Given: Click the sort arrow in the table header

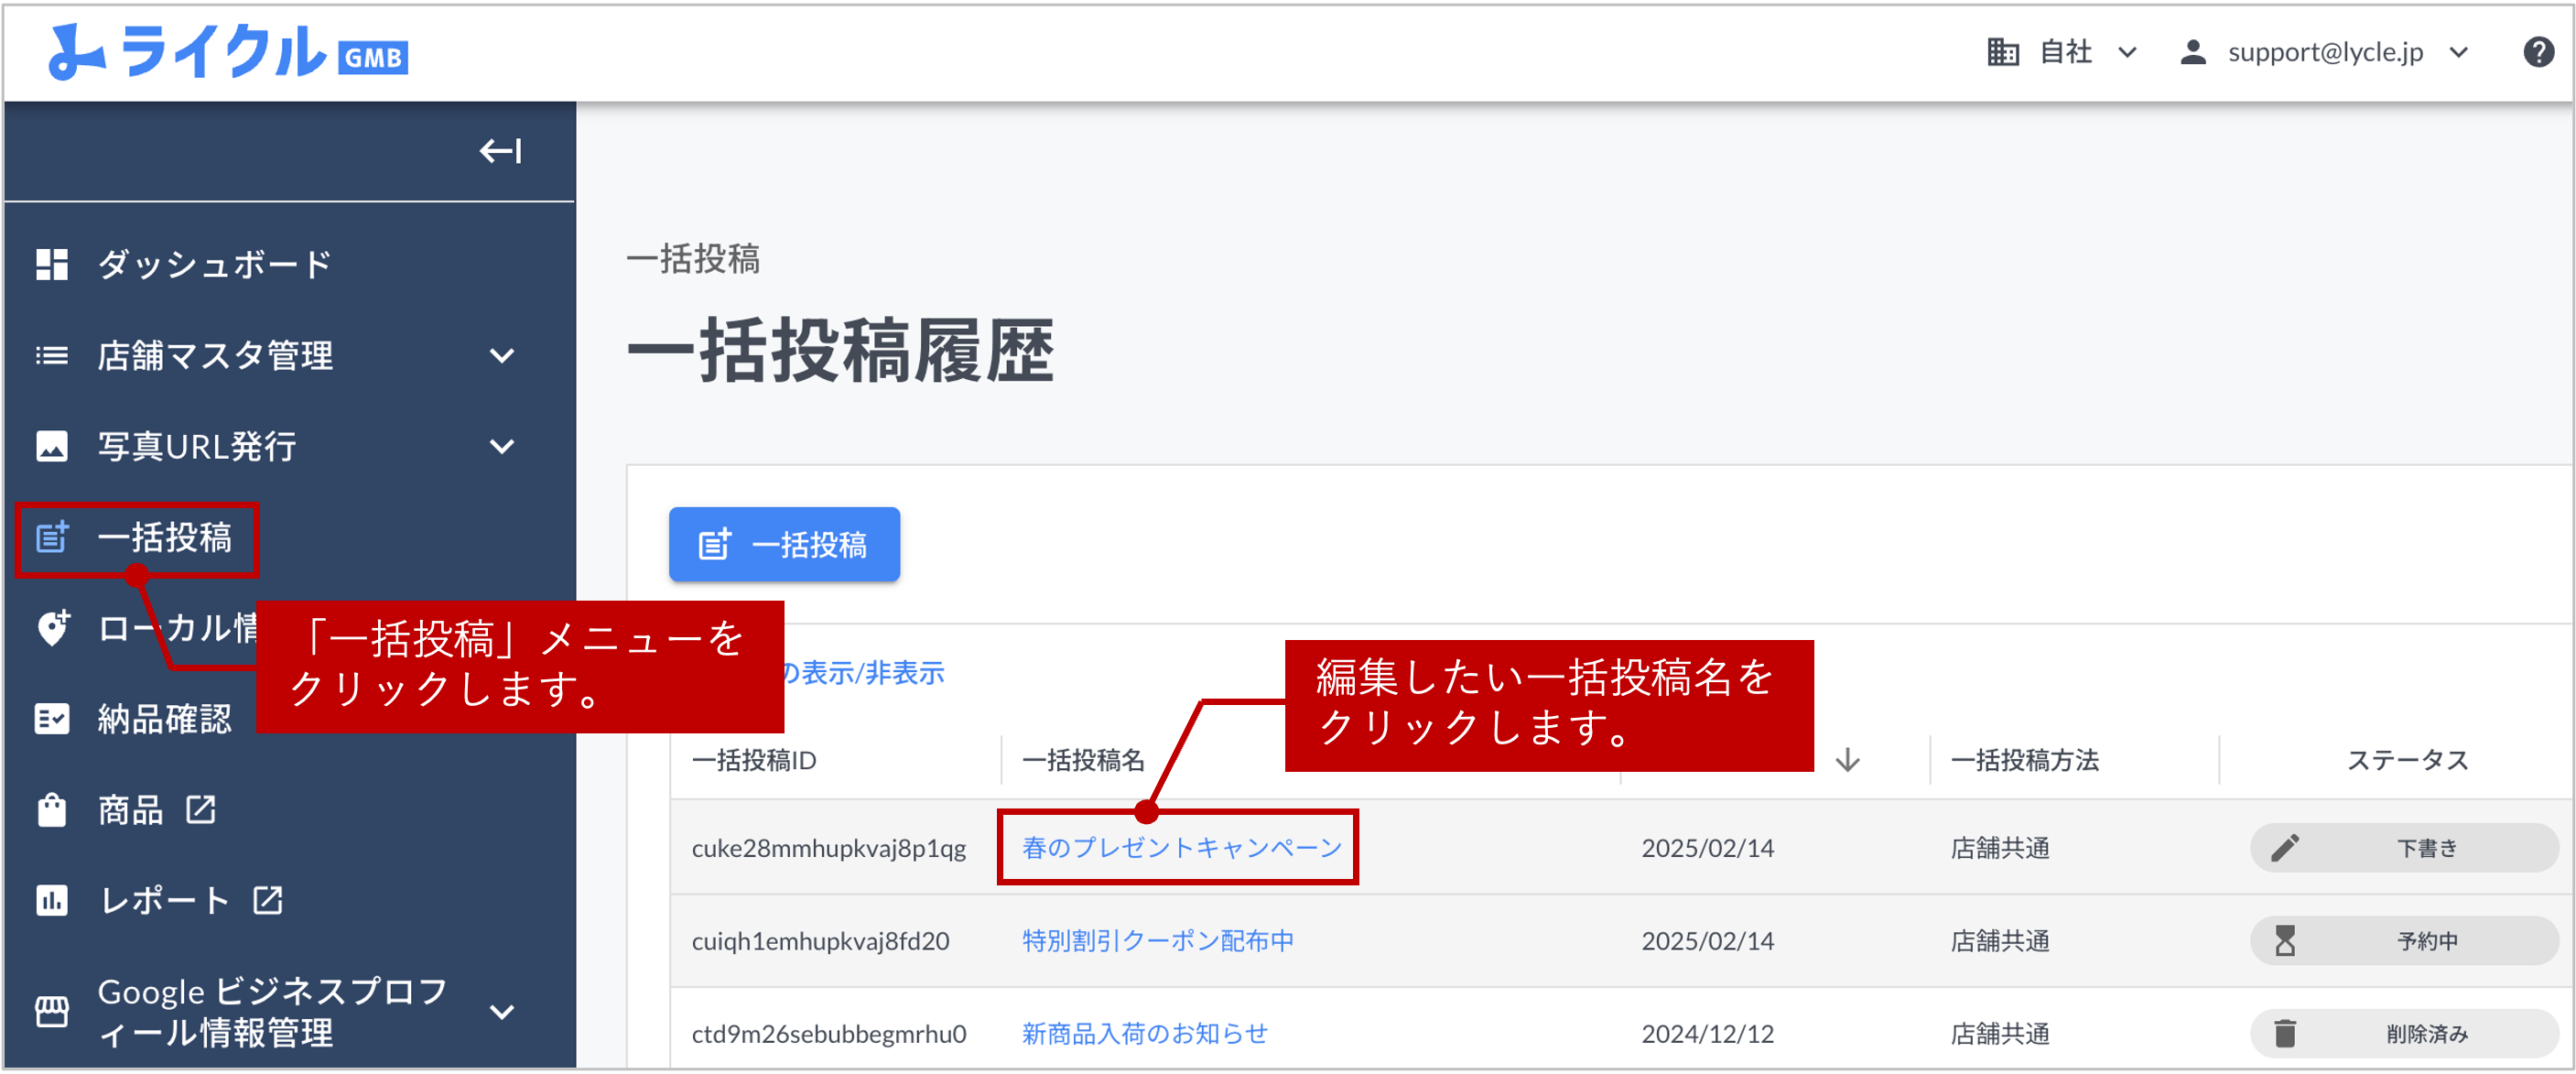Looking at the screenshot, I should coord(1848,760).
